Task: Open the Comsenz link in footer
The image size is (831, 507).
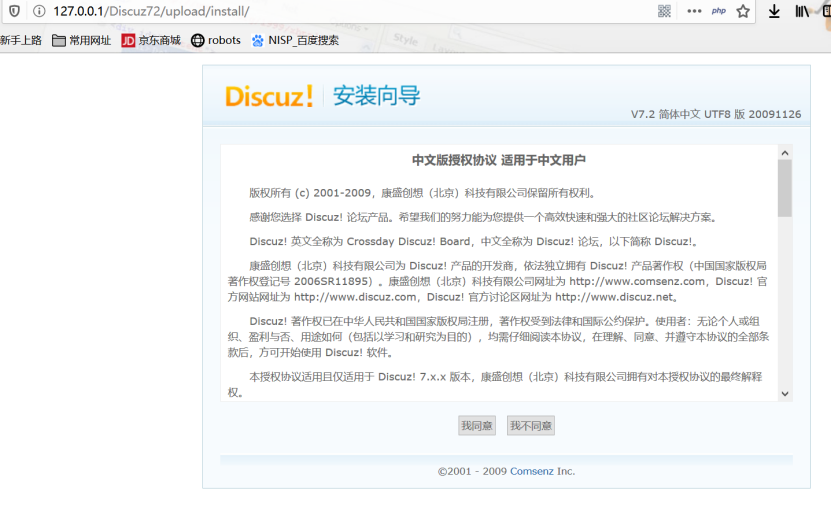Action: (532, 471)
